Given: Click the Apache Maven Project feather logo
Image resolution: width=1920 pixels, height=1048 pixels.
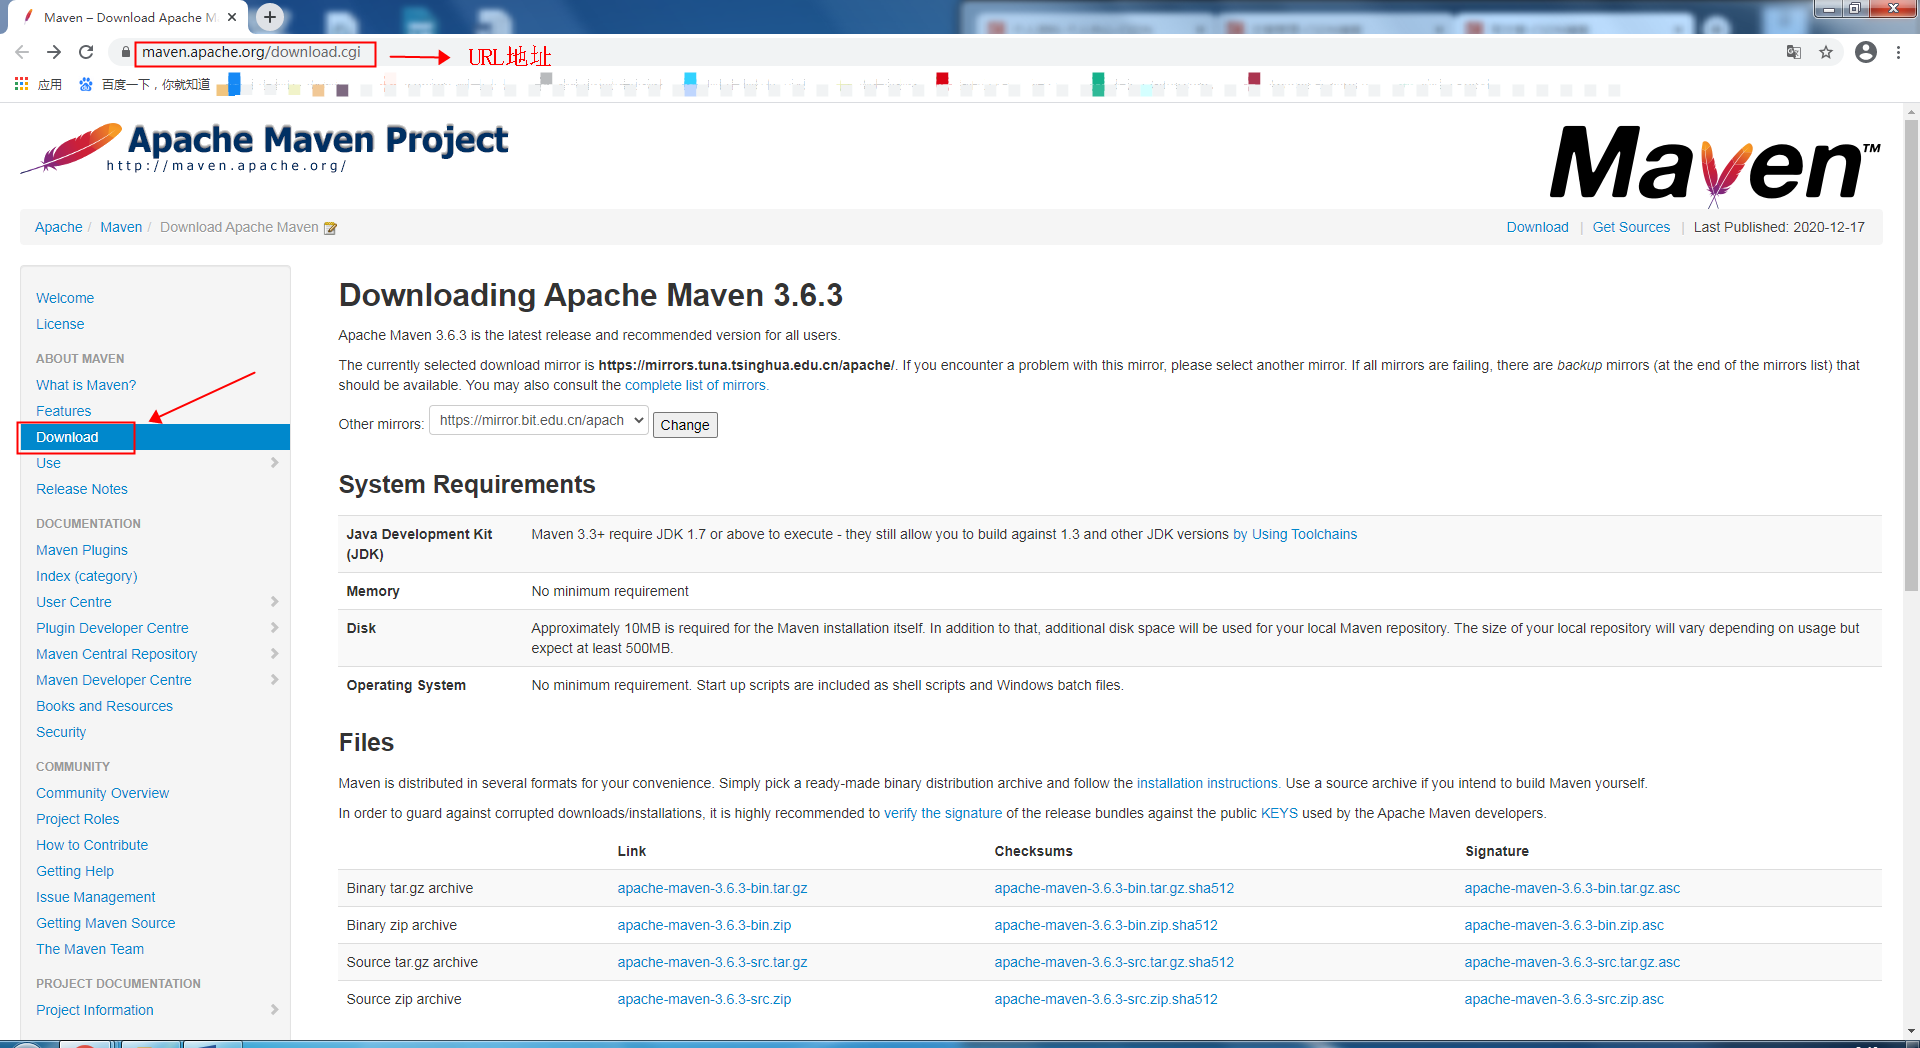Looking at the screenshot, I should point(264,148).
